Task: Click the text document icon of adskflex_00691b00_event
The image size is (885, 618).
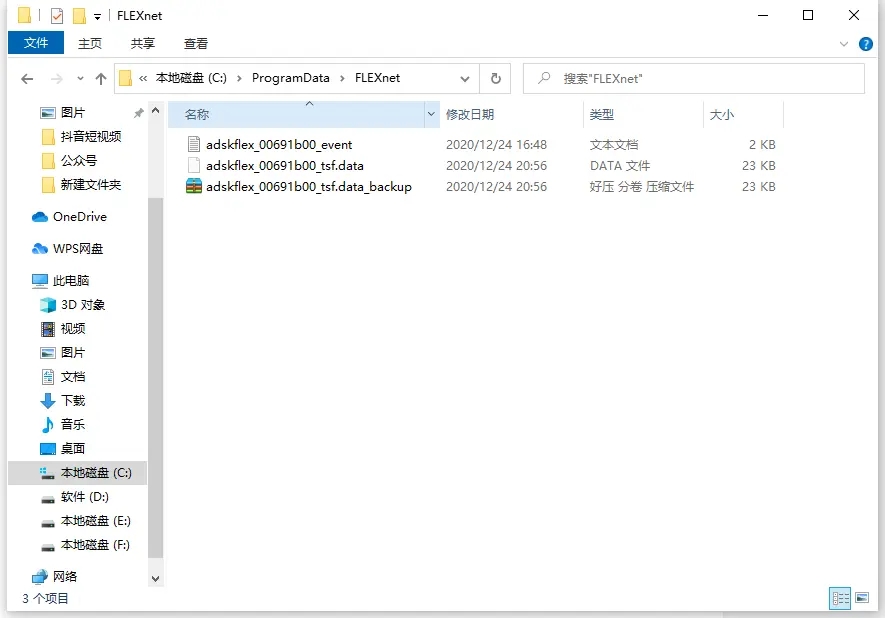Action: pos(194,144)
